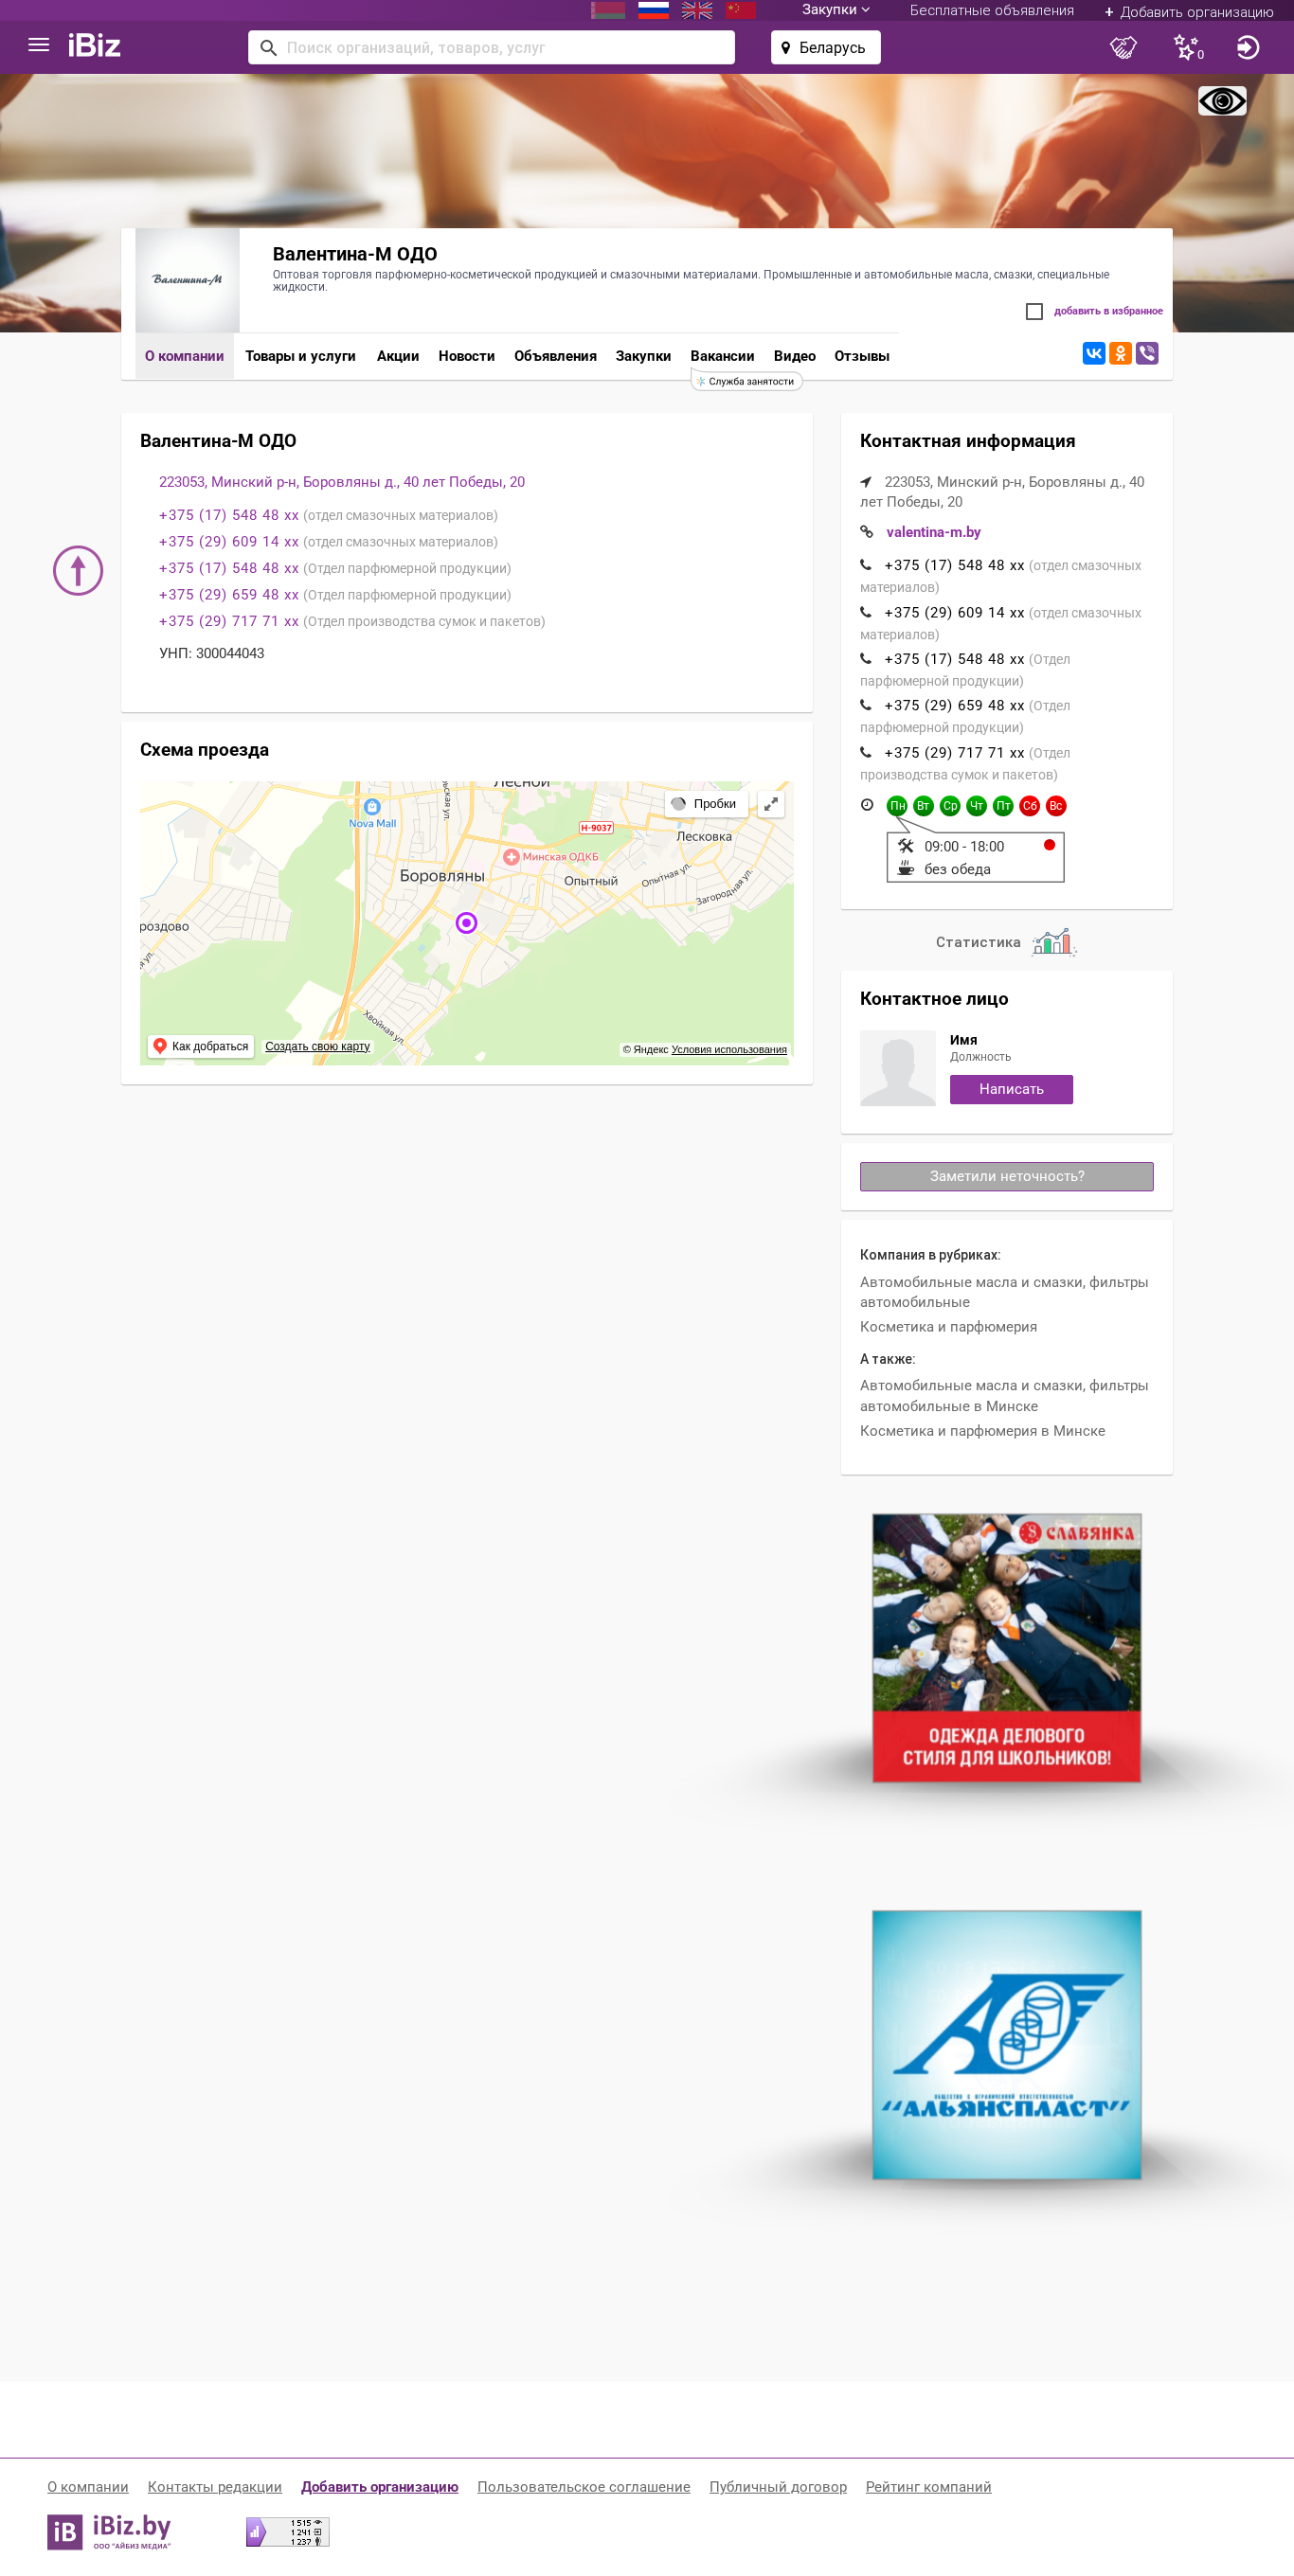
Task: Toggle the Пробки traffic layer on map
Action: 706,804
